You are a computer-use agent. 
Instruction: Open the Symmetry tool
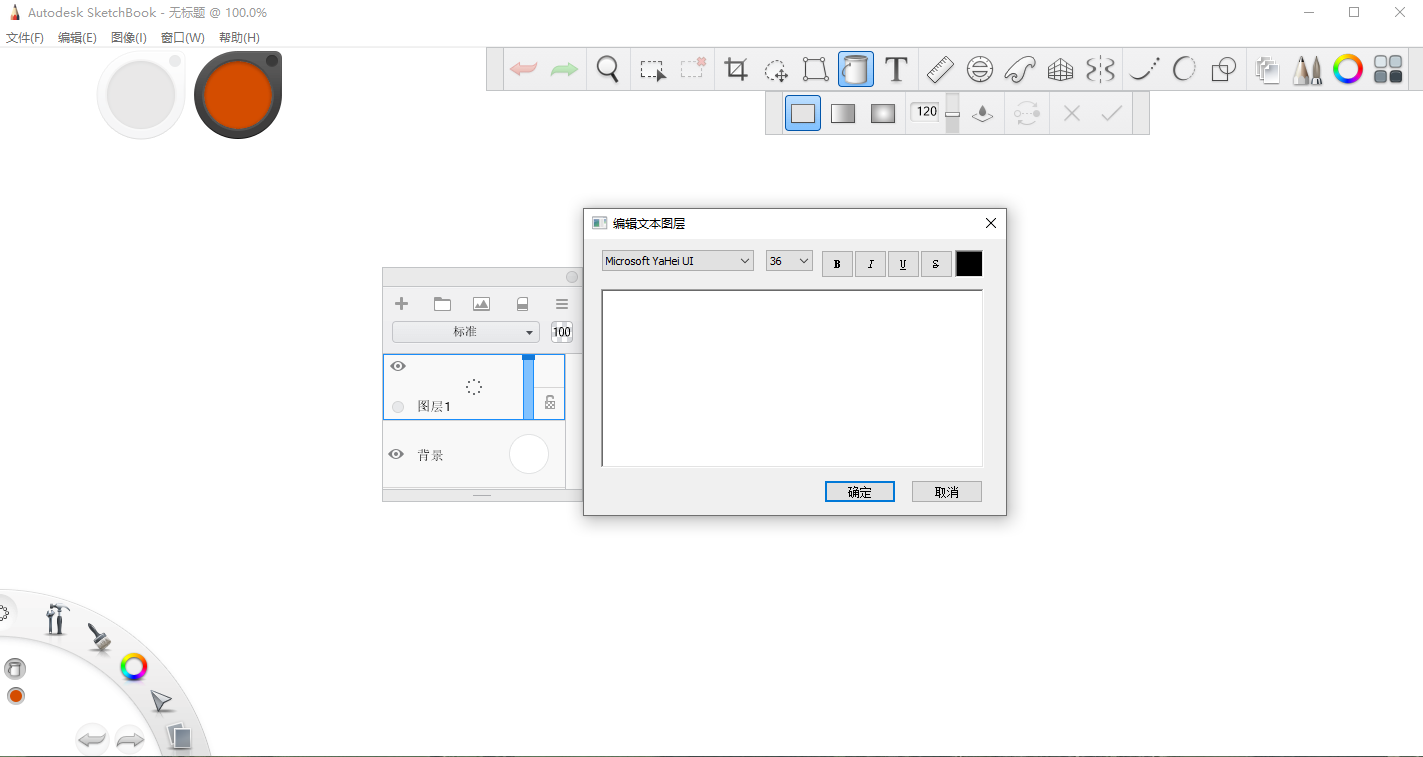pos(1100,69)
